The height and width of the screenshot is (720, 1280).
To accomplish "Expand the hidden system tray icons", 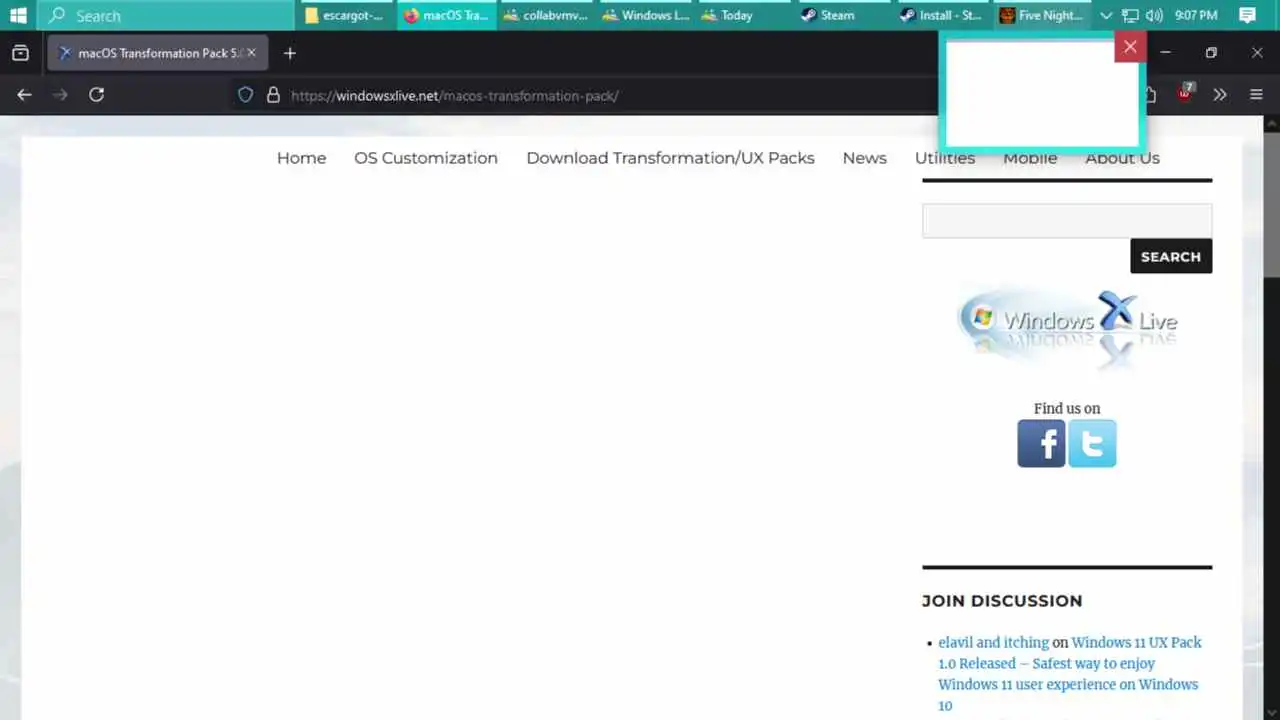I will tap(1106, 15).
